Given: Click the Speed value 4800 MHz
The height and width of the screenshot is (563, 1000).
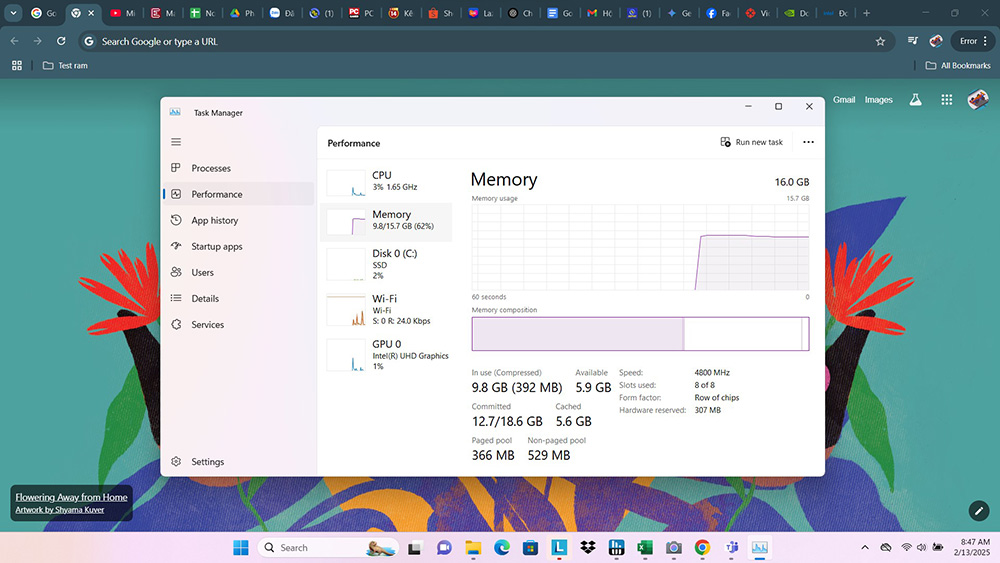Looking at the screenshot, I should [712, 372].
